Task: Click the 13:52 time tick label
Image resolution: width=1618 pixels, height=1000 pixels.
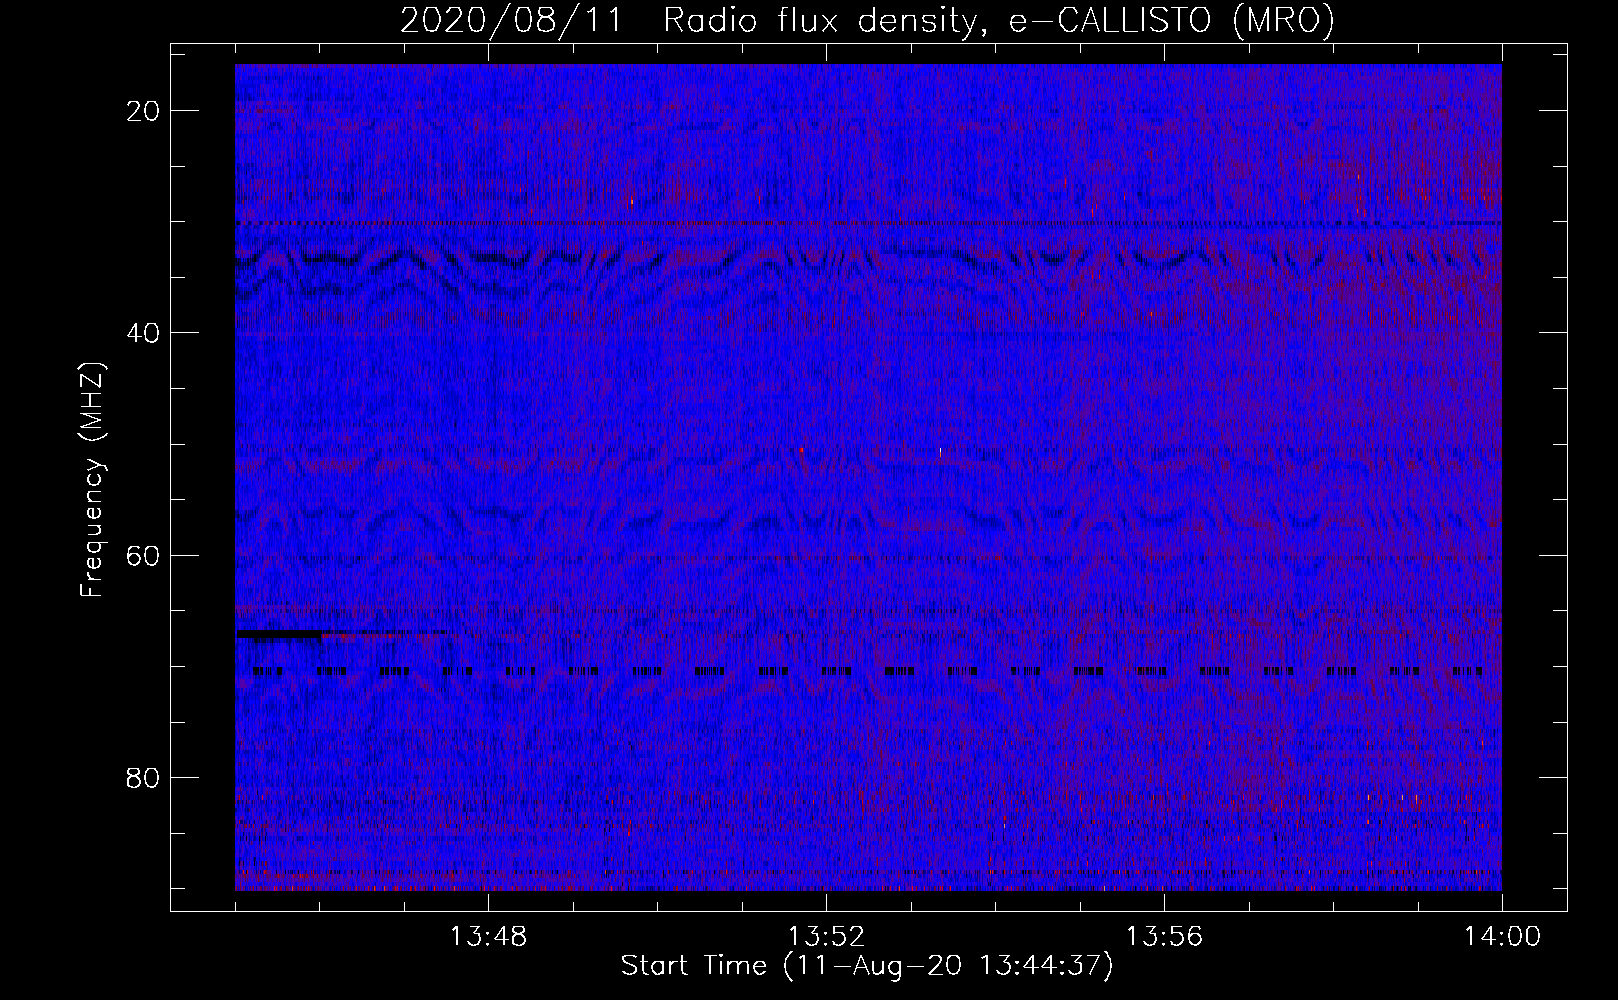Action: (826, 937)
